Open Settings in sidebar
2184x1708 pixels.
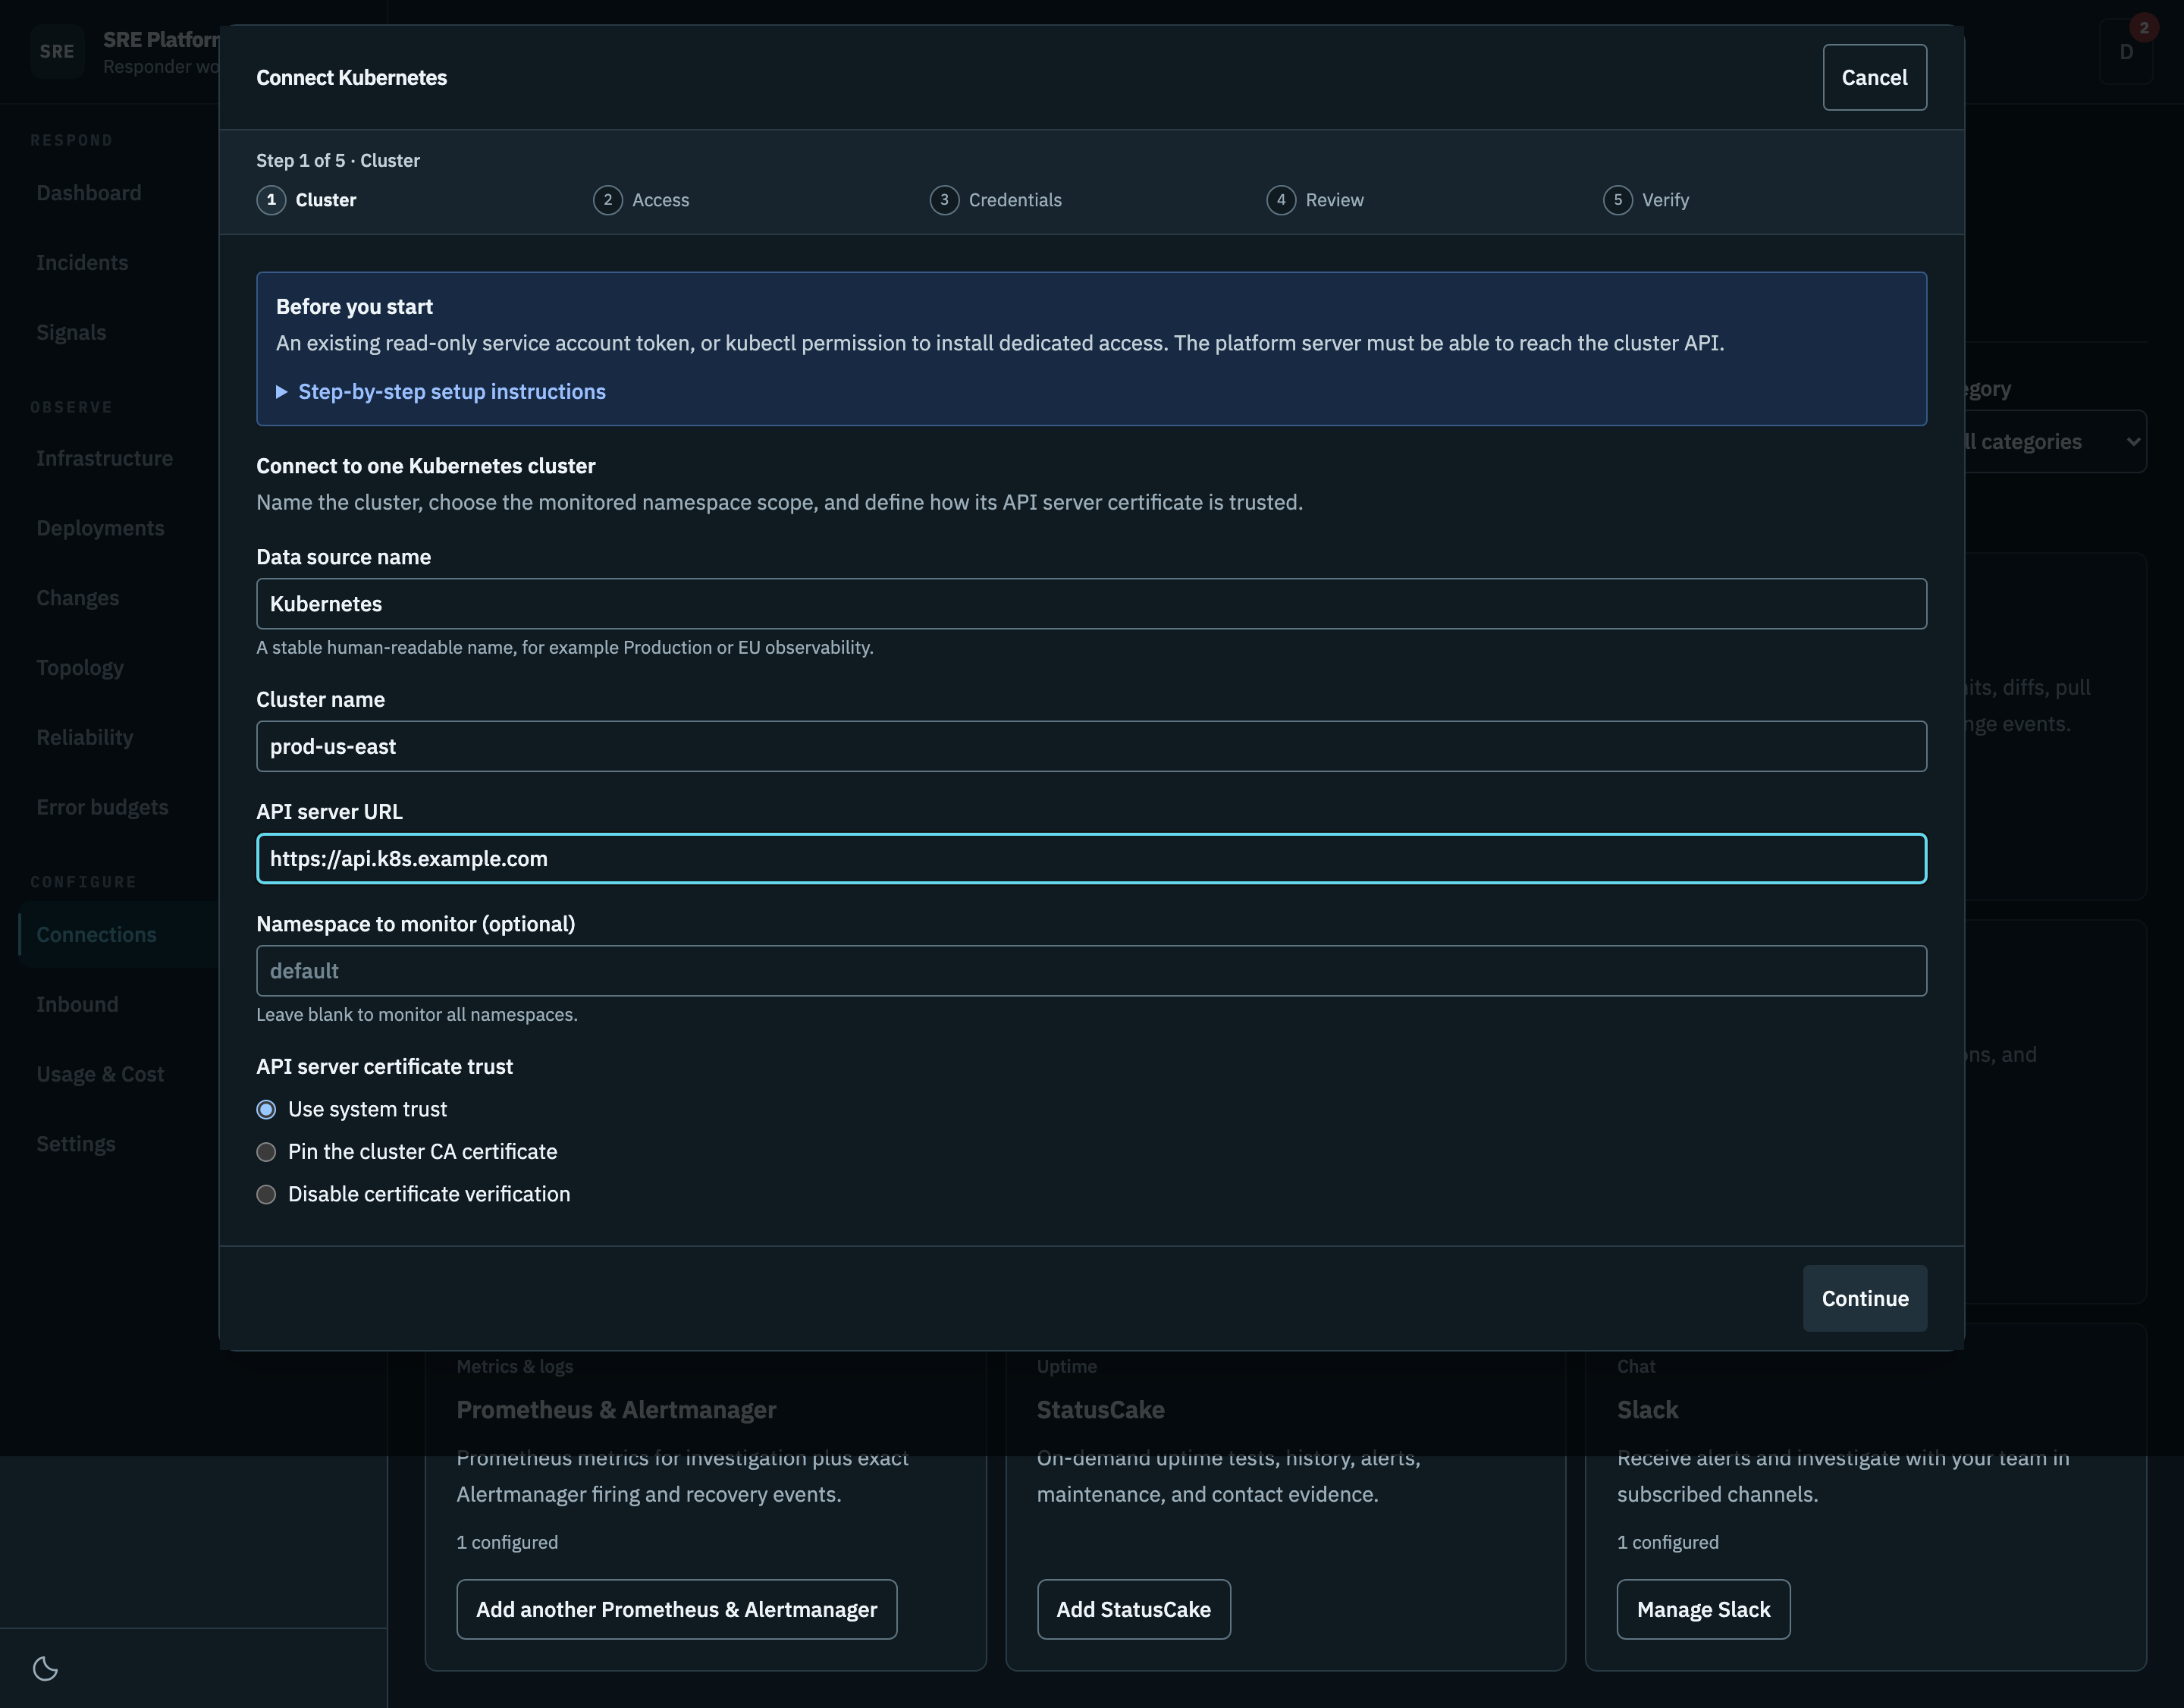pos(76,1144)
